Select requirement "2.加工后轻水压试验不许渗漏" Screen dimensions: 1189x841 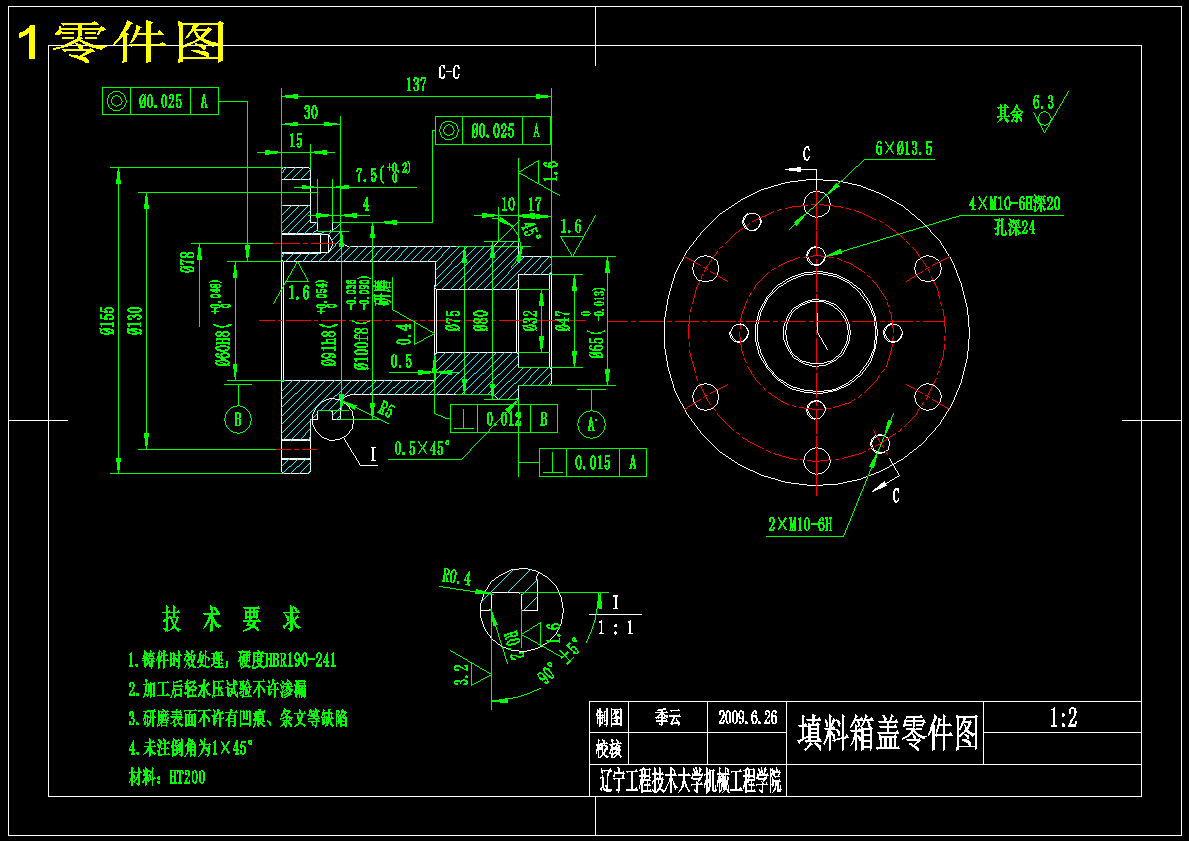217,689
